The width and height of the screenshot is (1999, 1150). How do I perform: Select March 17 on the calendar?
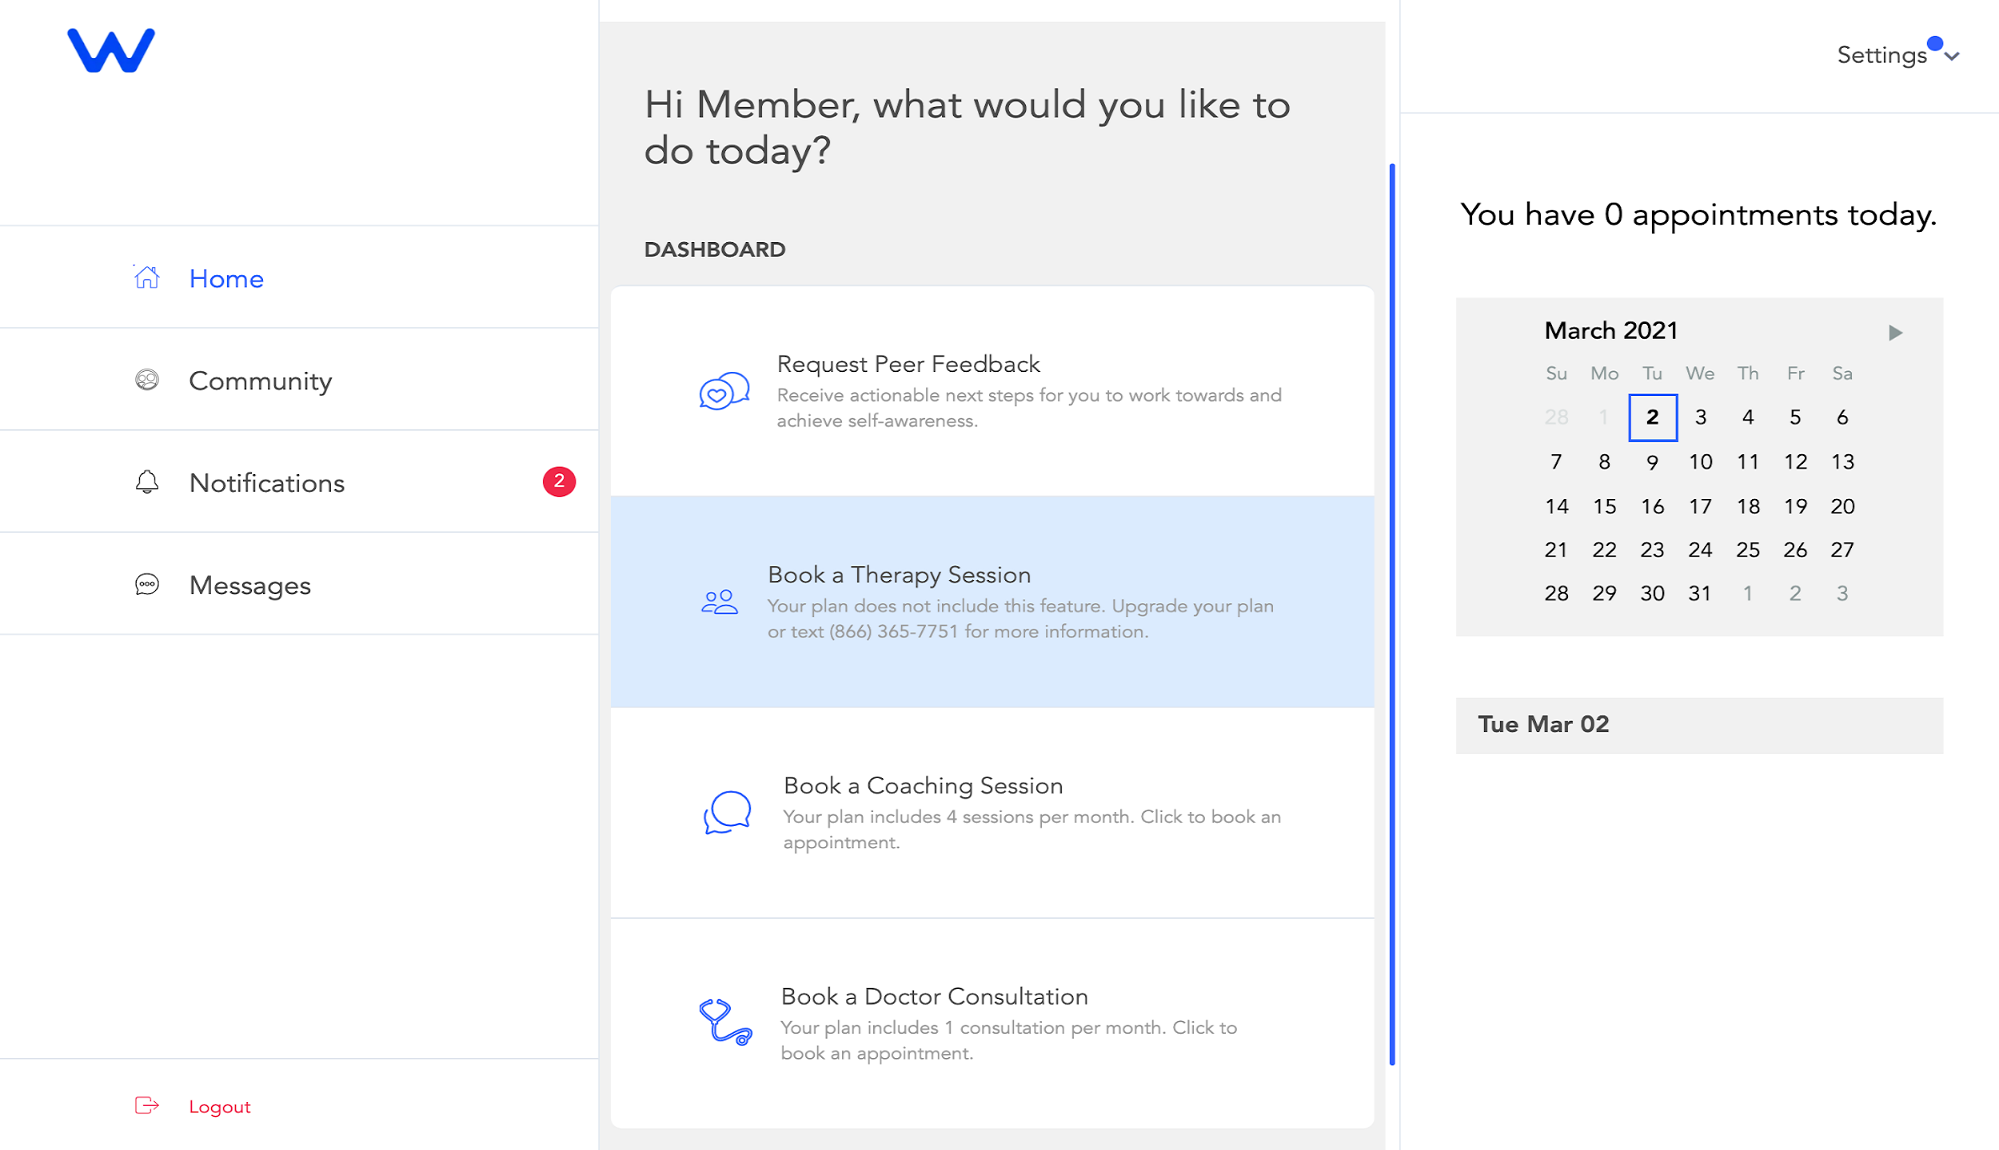pyautogui.click(x=1700, y=506)
